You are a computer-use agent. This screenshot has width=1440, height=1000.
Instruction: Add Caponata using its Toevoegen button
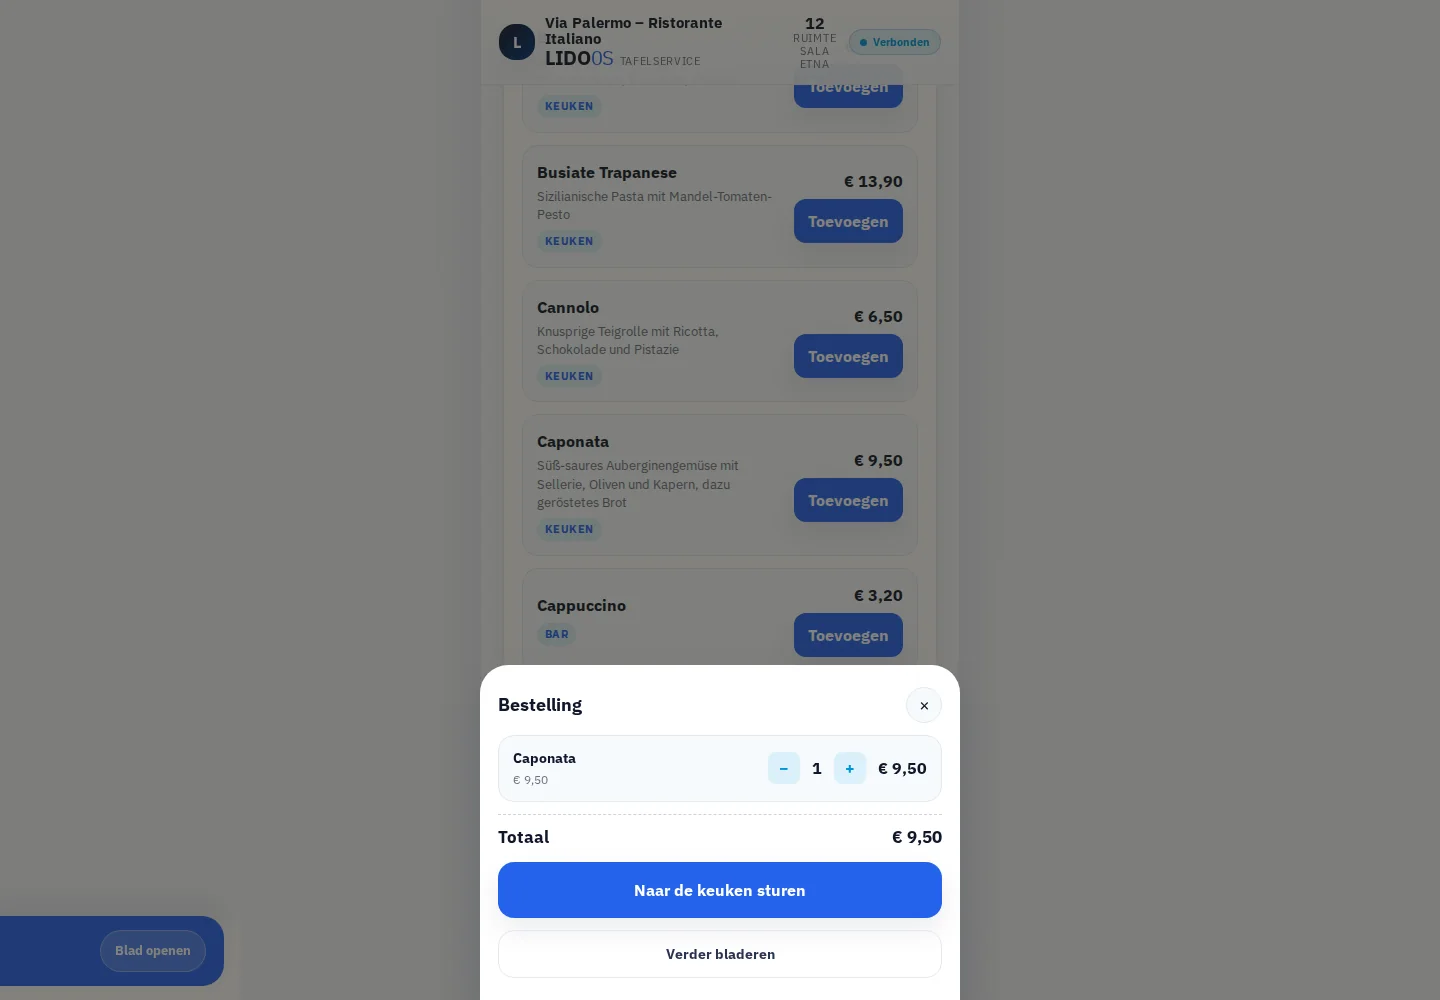click(848, 500)
